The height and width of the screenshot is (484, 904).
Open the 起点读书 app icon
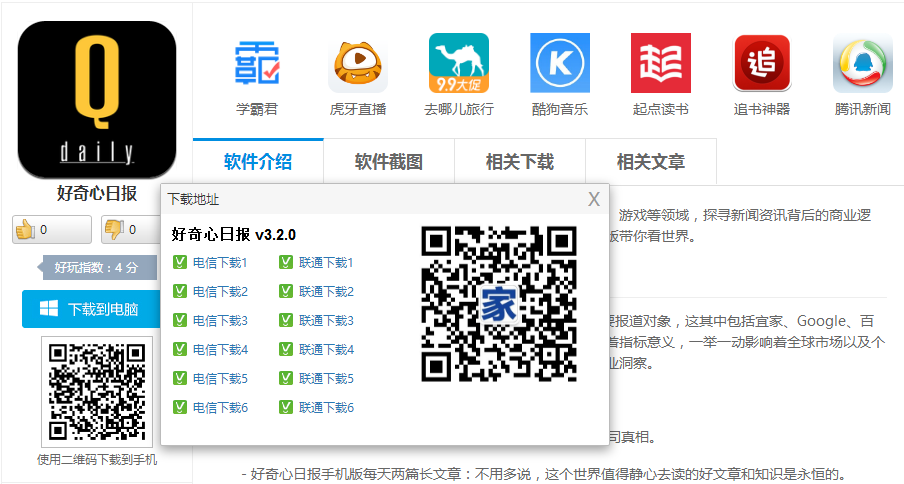pyautogui.click(x=661, y=63)
